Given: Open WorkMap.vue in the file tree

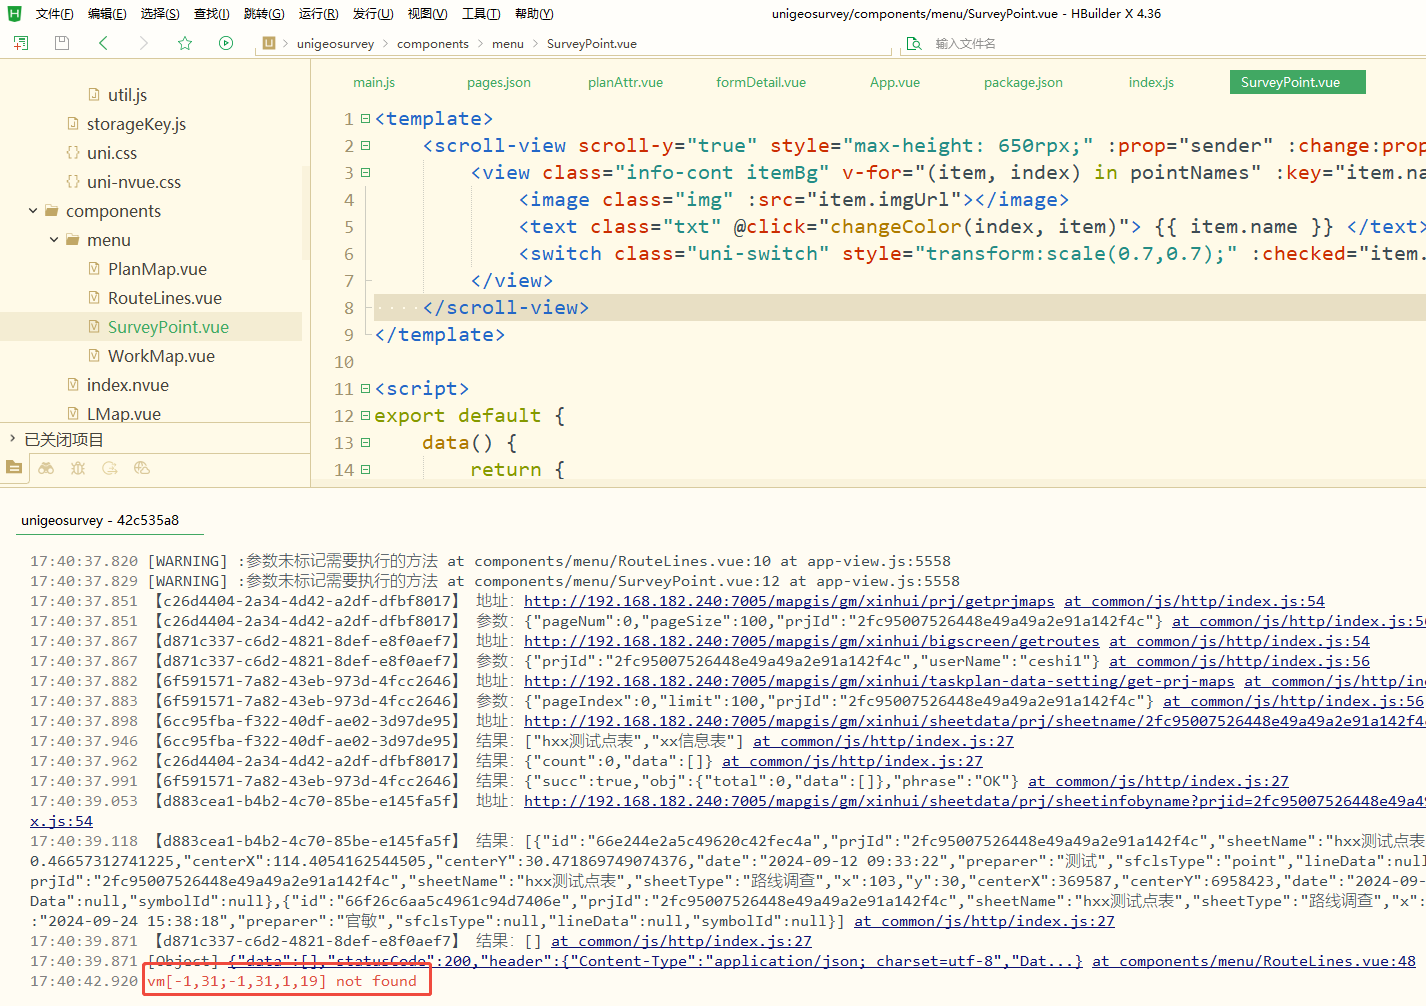Looking at the screenshot, I should (x=161, y=355).
